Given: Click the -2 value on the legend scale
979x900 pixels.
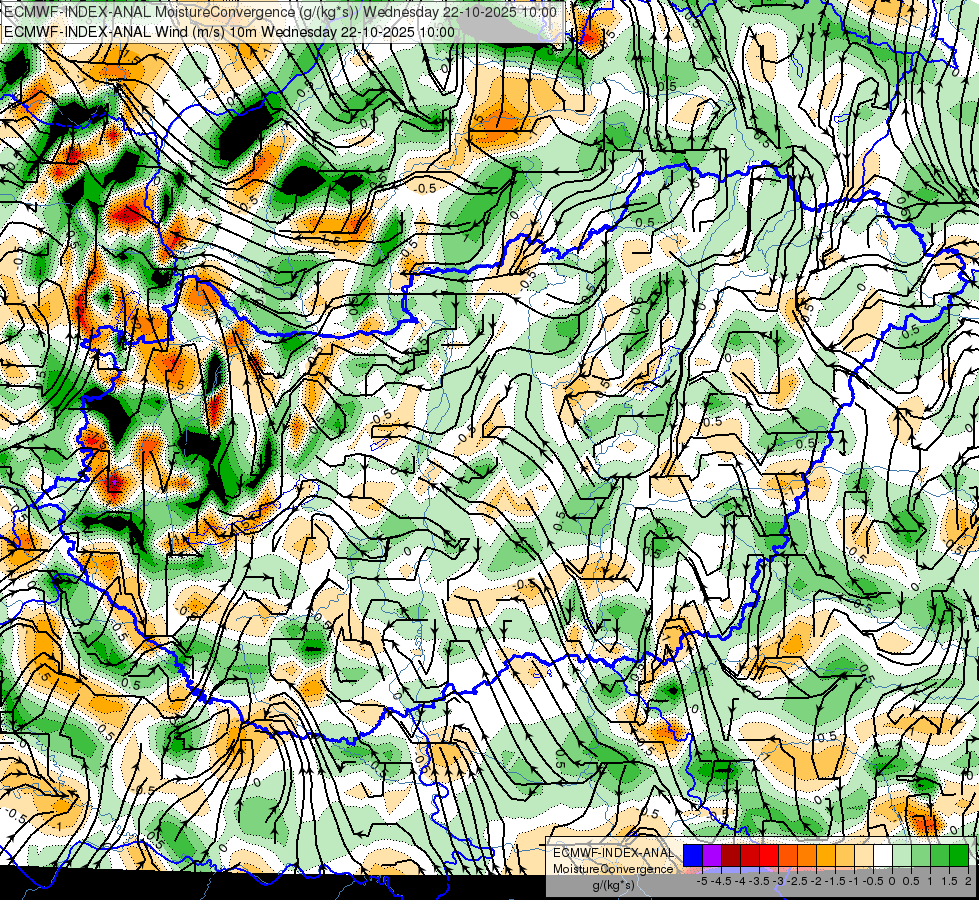Looking at the screenshot, I should point(817,881).
